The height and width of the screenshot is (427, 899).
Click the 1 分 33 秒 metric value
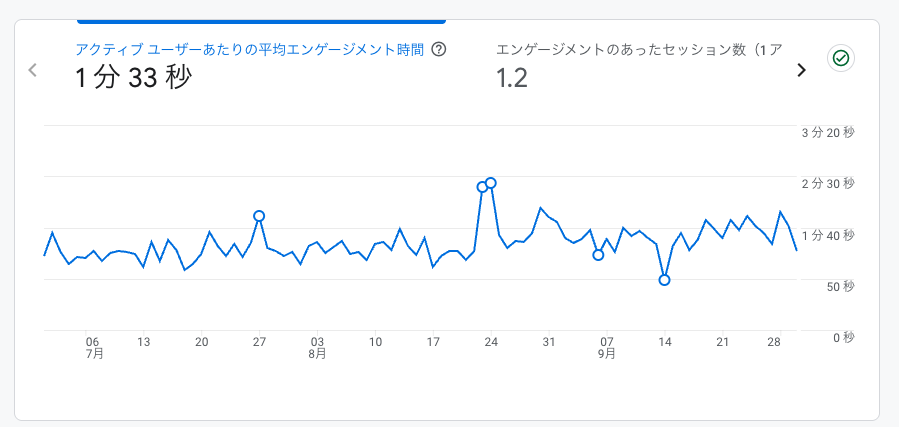tap(133, 78)
